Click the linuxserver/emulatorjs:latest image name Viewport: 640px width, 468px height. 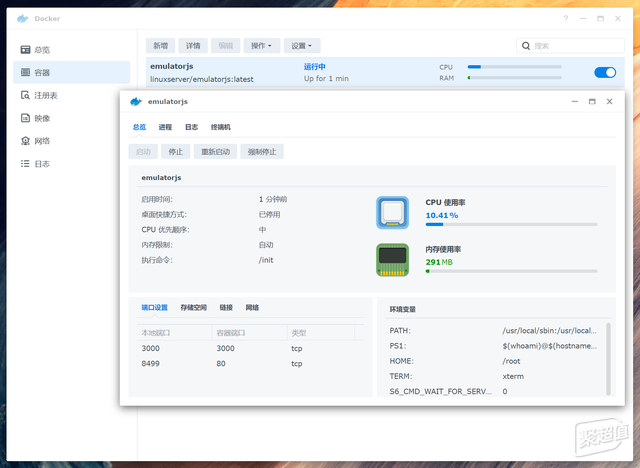[202, 79]
